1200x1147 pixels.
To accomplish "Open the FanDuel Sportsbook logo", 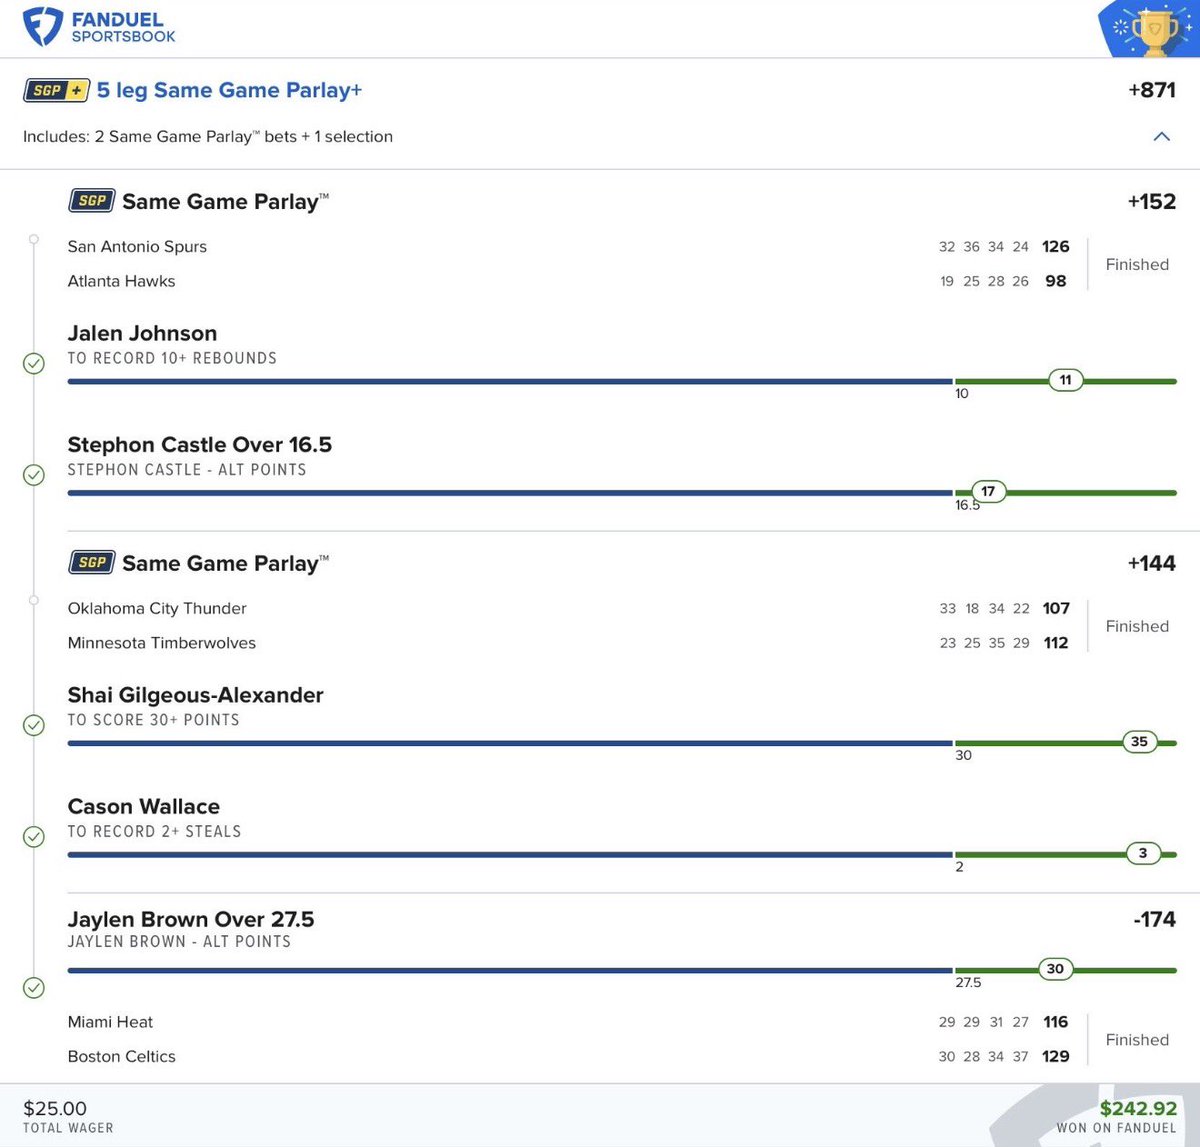I will (x=99, y=27).
